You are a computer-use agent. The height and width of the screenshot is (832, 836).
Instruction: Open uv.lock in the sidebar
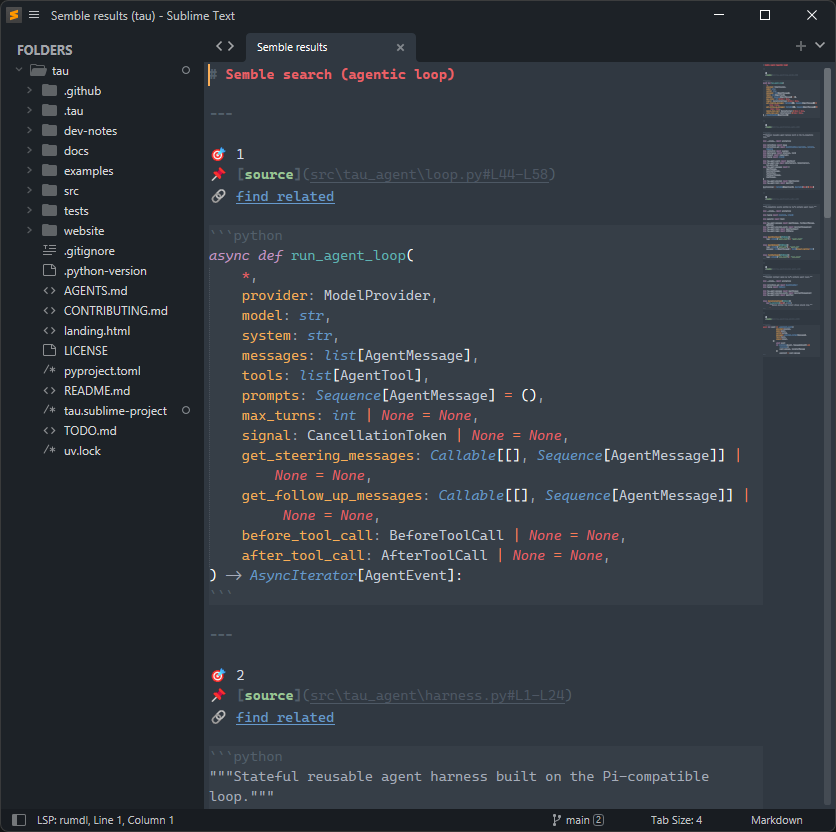click(x=82, y=451)
